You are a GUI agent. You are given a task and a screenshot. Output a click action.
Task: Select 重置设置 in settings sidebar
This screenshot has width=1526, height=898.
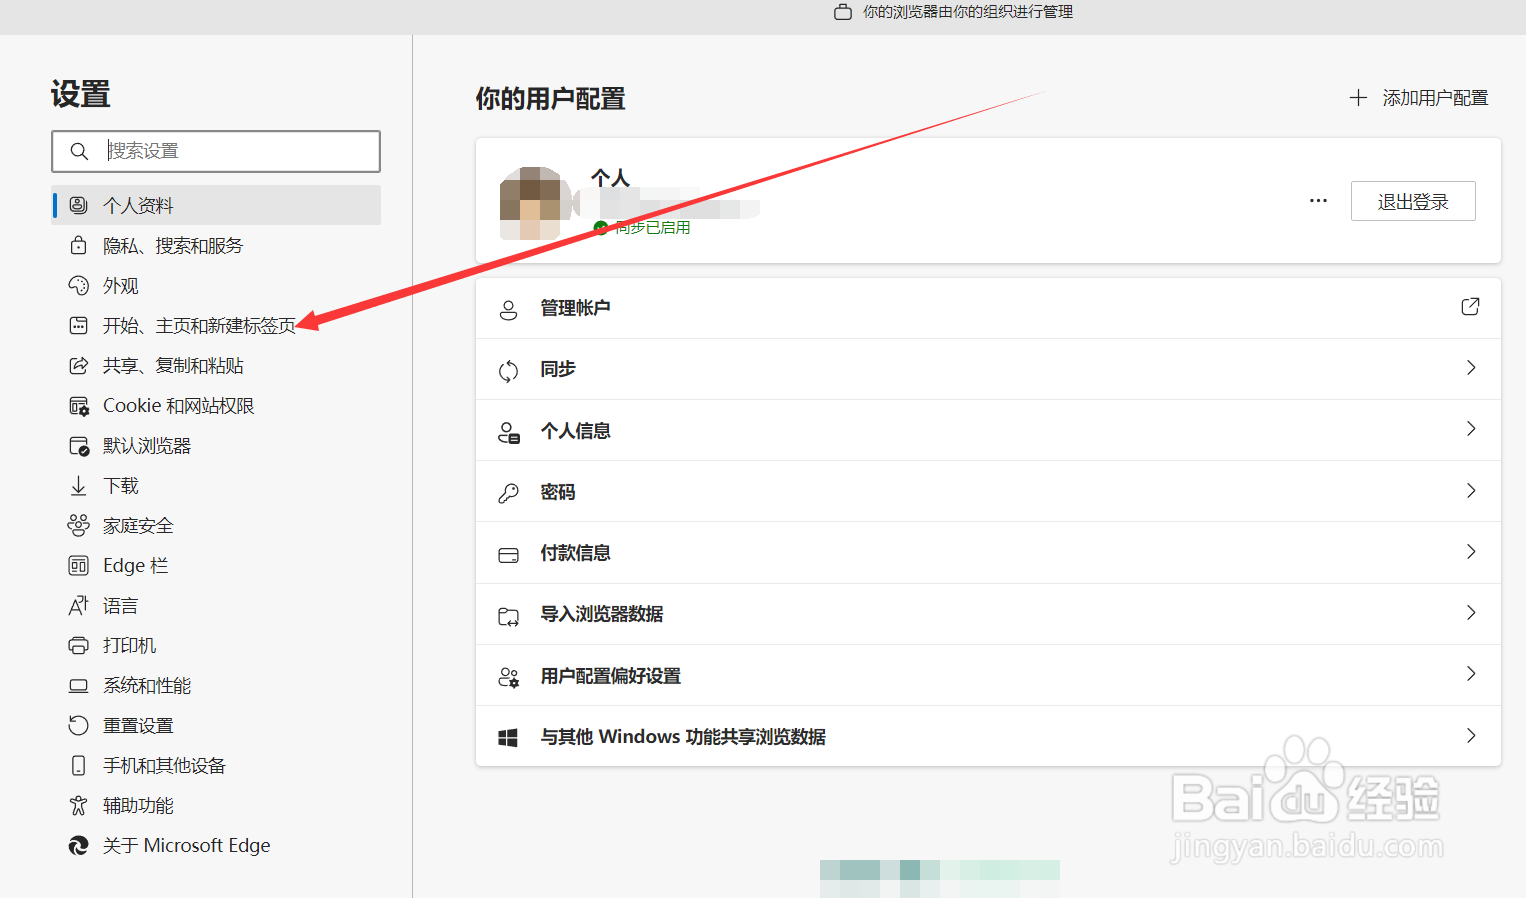[x=216, y=725]
